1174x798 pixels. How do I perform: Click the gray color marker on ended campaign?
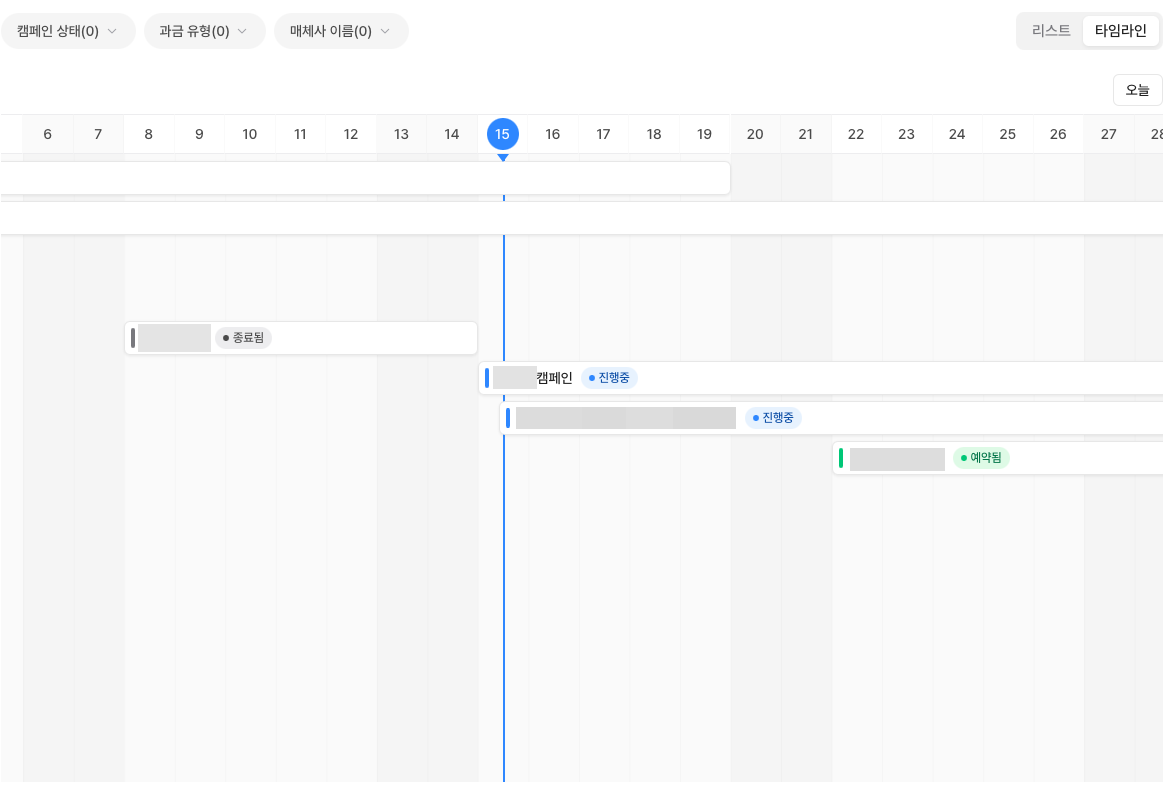(133, 338)
